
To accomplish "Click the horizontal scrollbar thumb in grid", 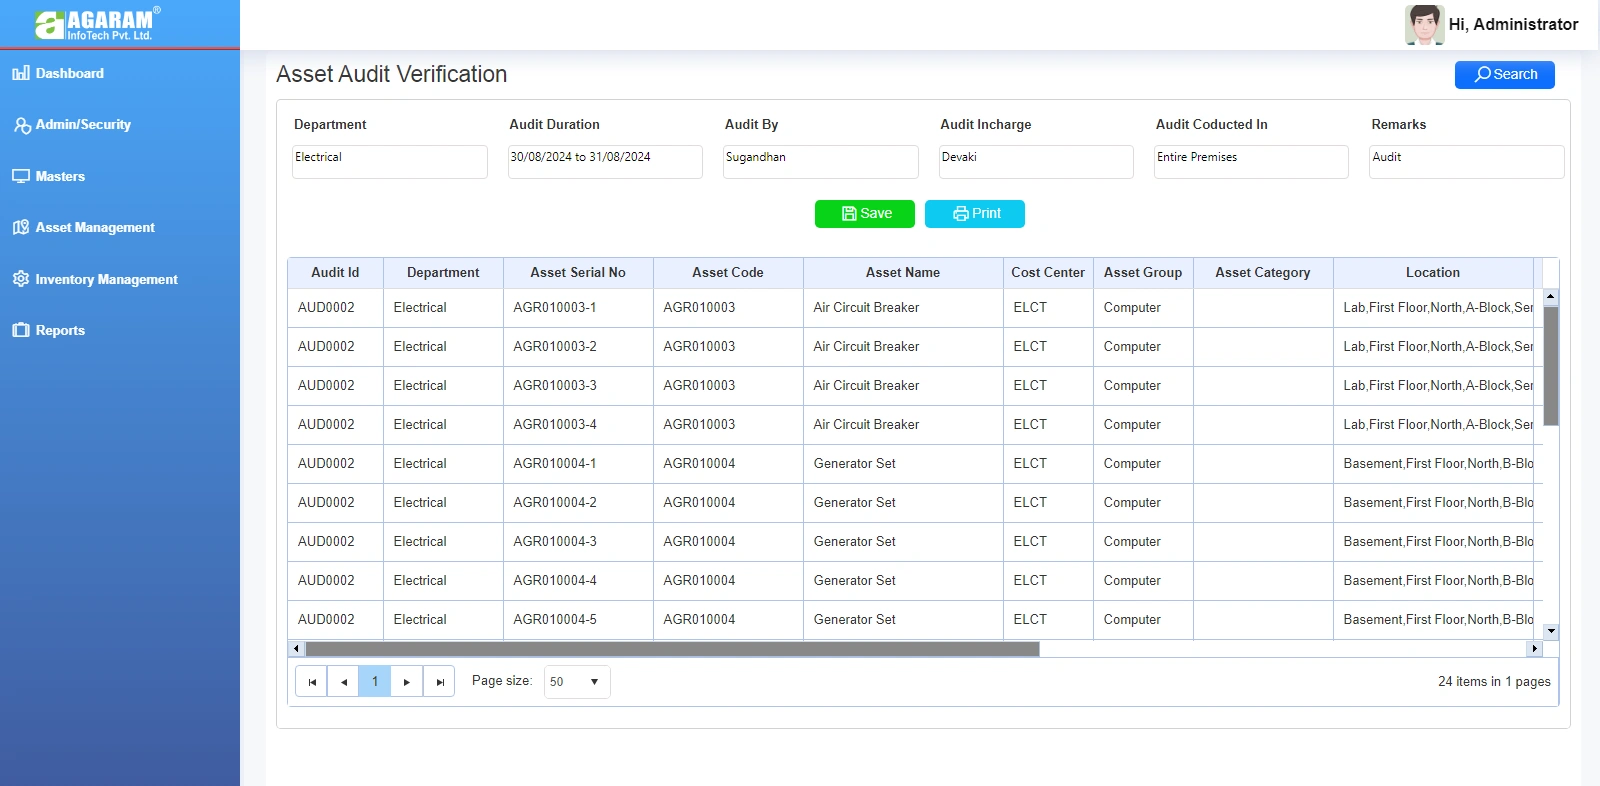I will pos(672,649).
